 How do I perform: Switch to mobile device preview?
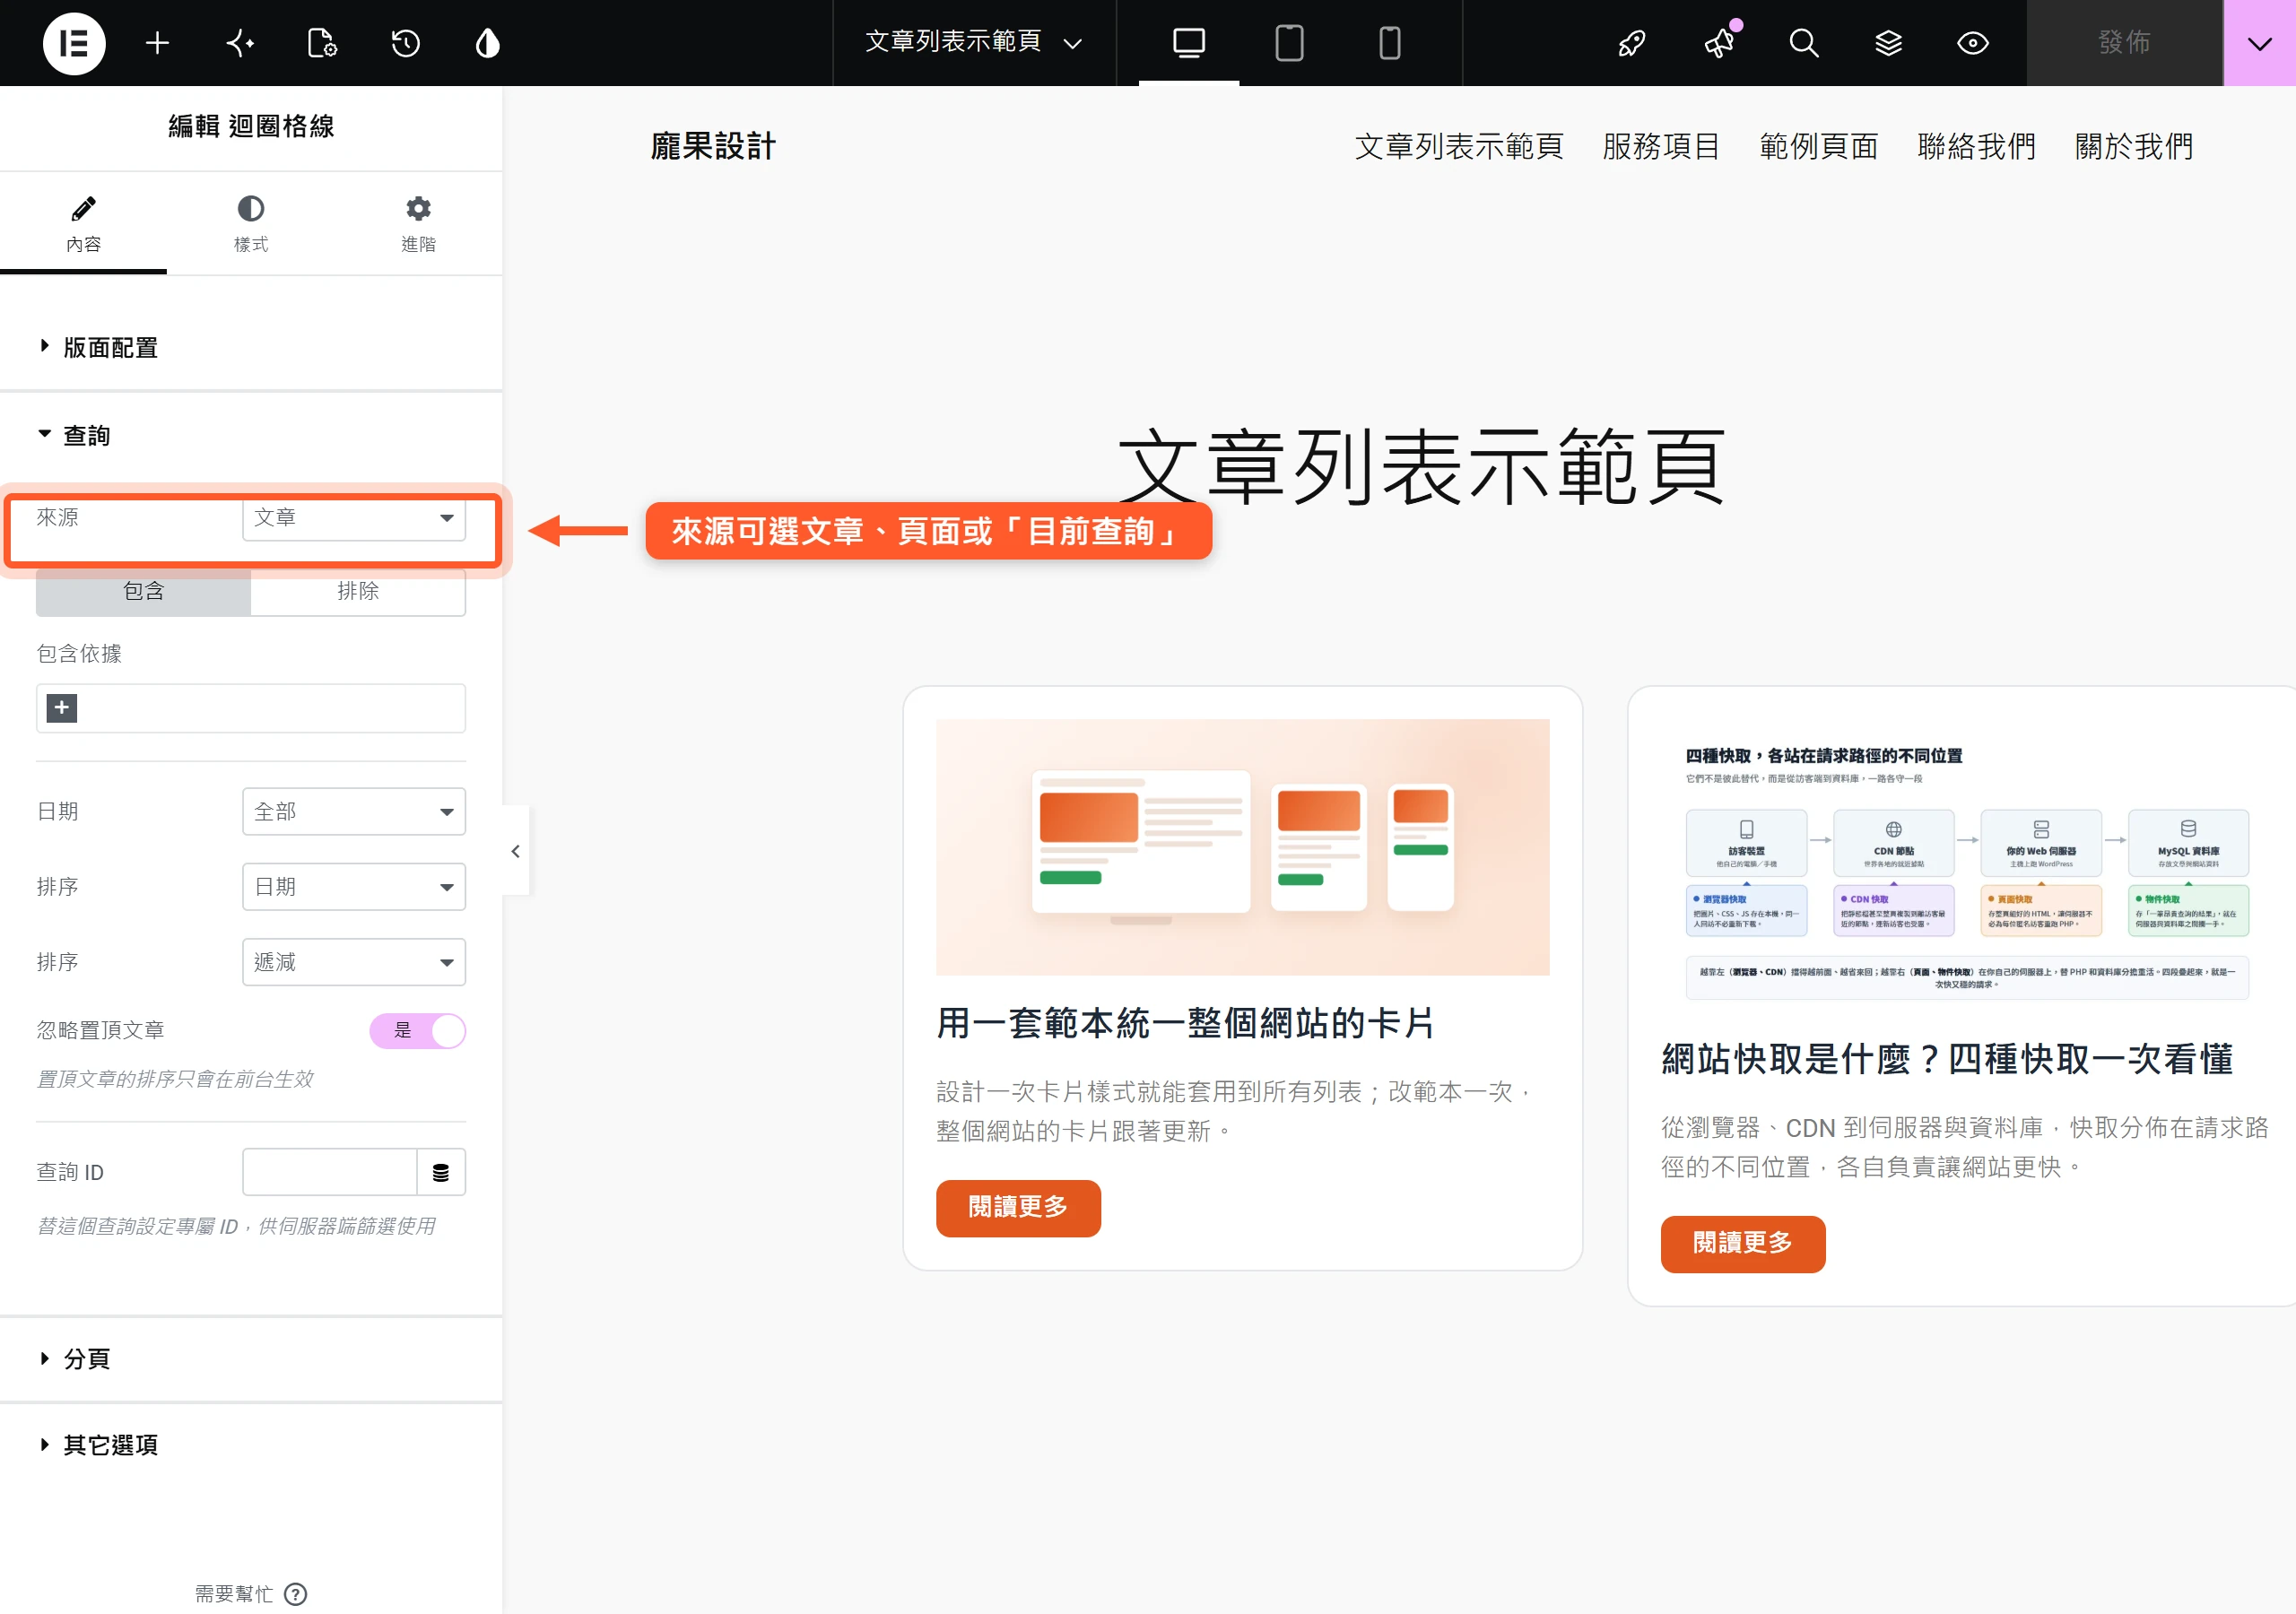[1390, 43]
